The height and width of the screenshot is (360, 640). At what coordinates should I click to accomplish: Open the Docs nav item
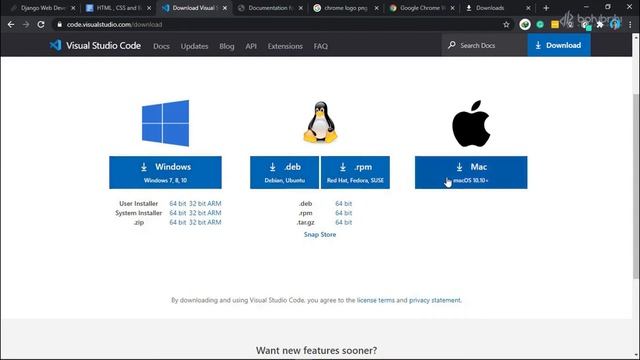coord(161,46)
